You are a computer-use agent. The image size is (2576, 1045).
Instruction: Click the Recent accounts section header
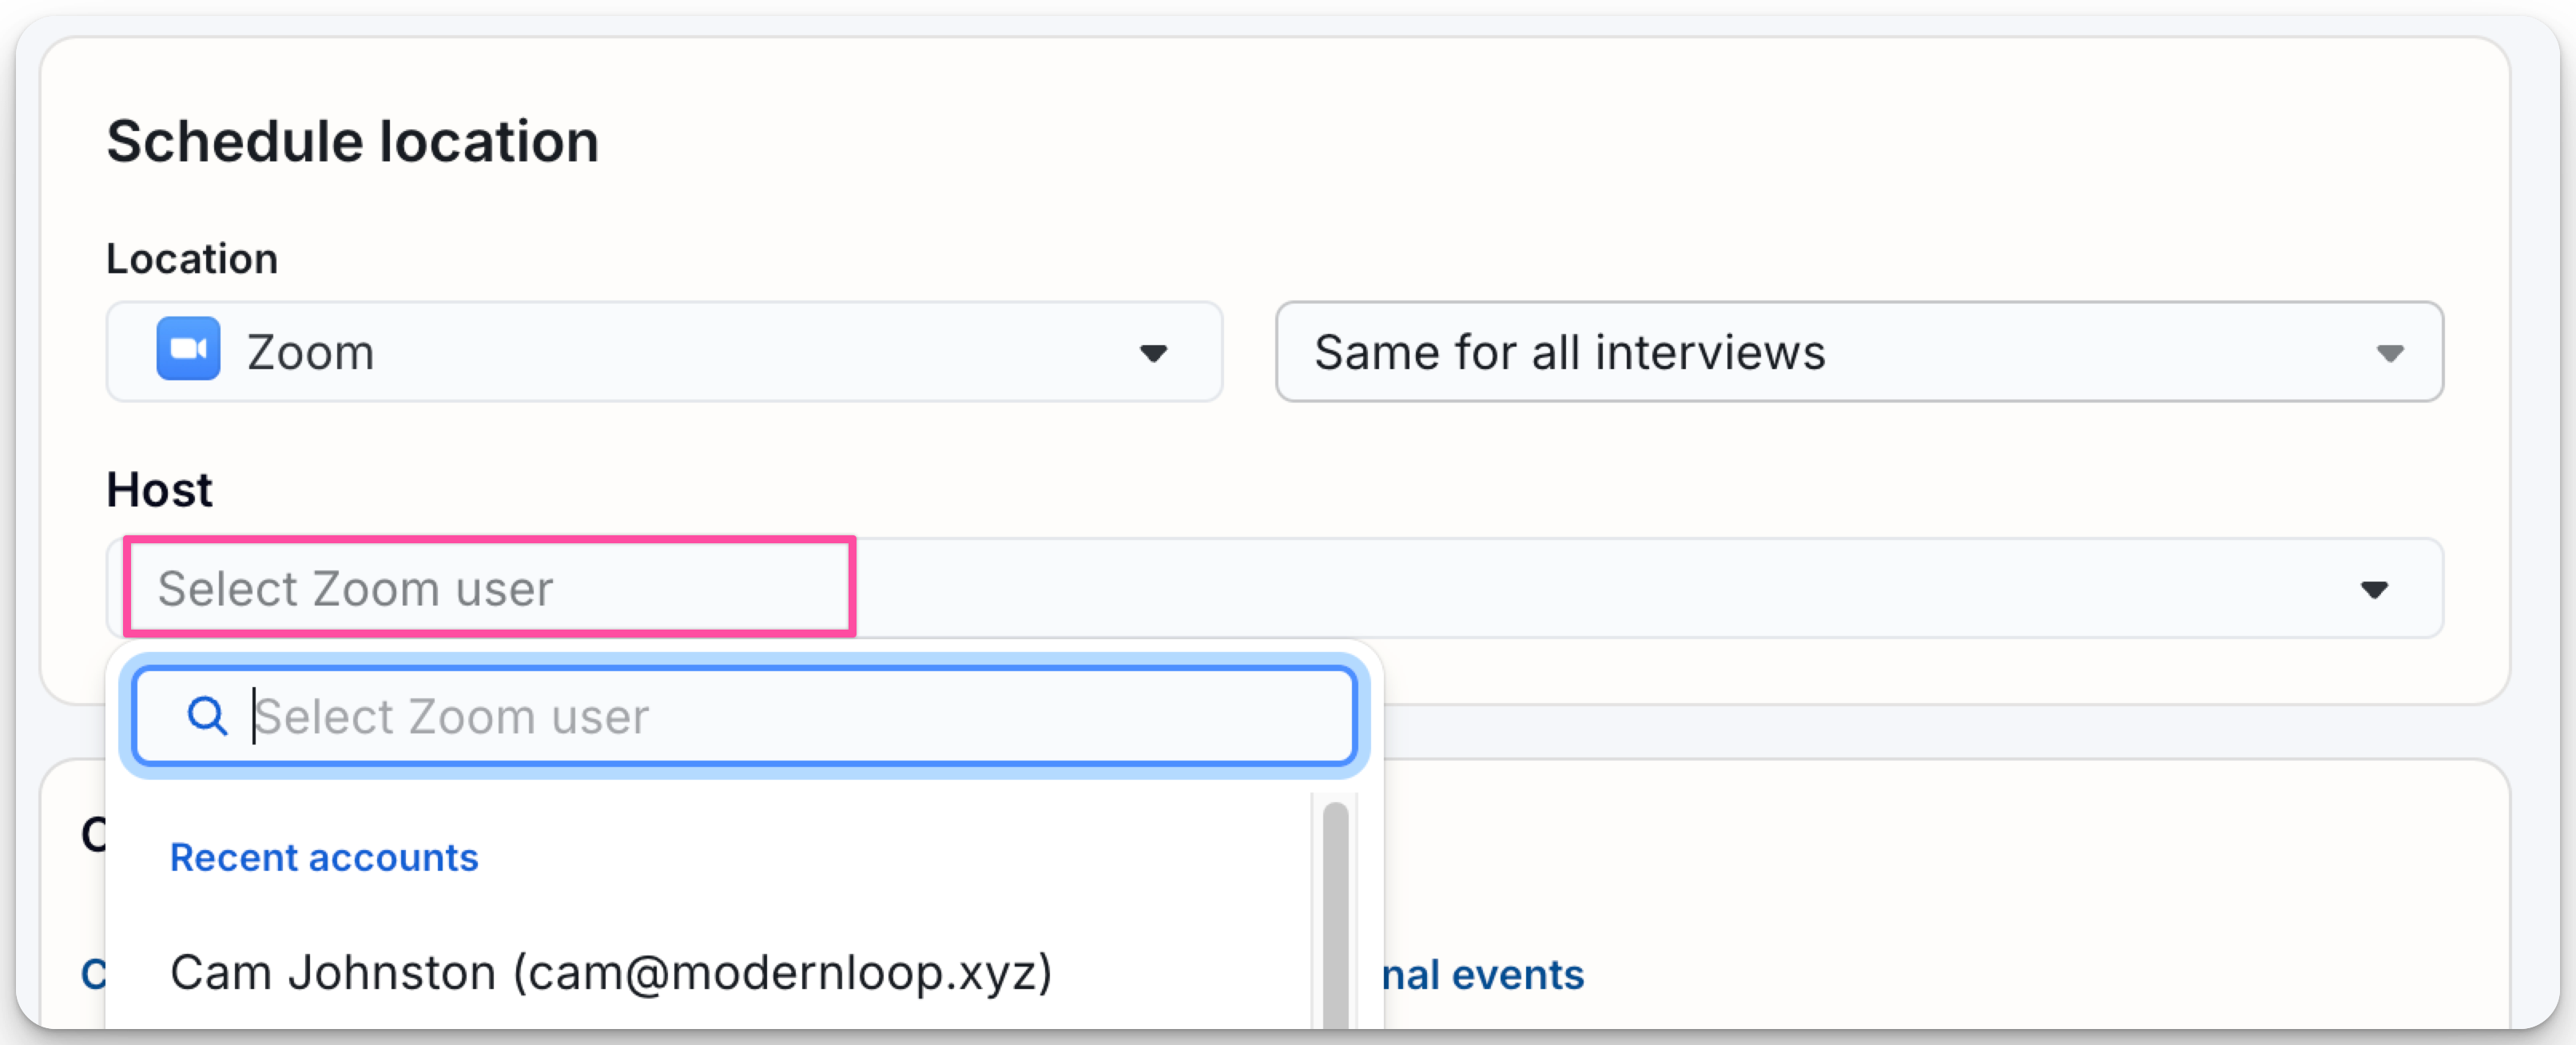[x=324, y=857]
